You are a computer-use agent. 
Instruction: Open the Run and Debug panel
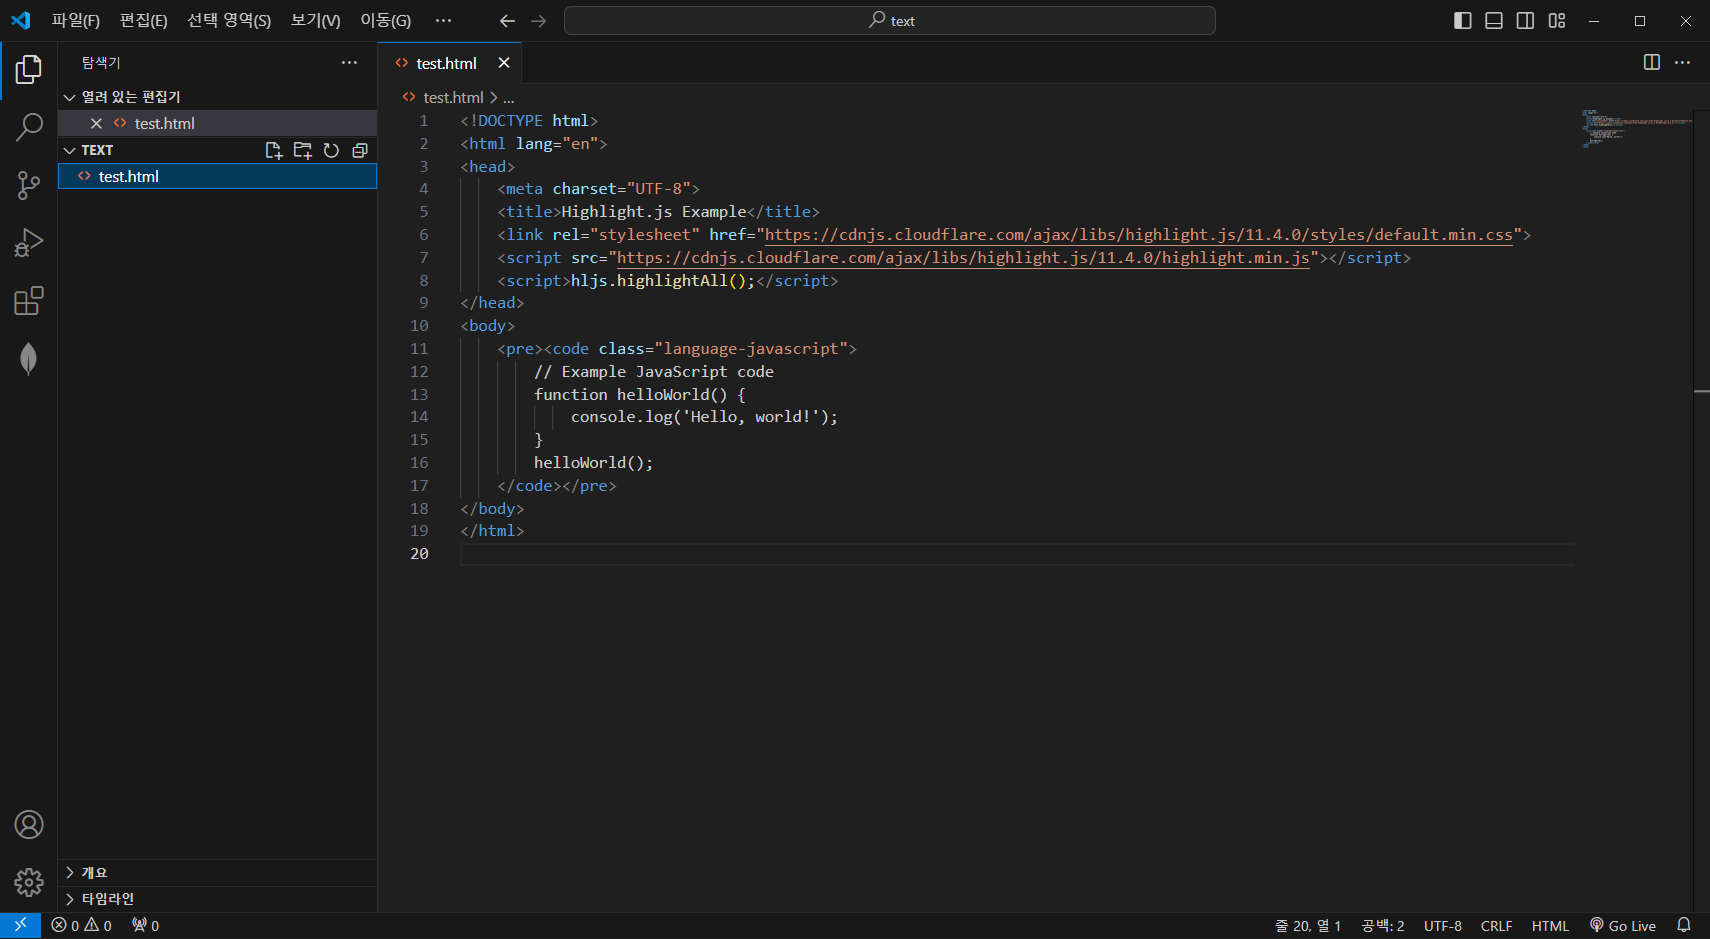[x=29, y=242]
